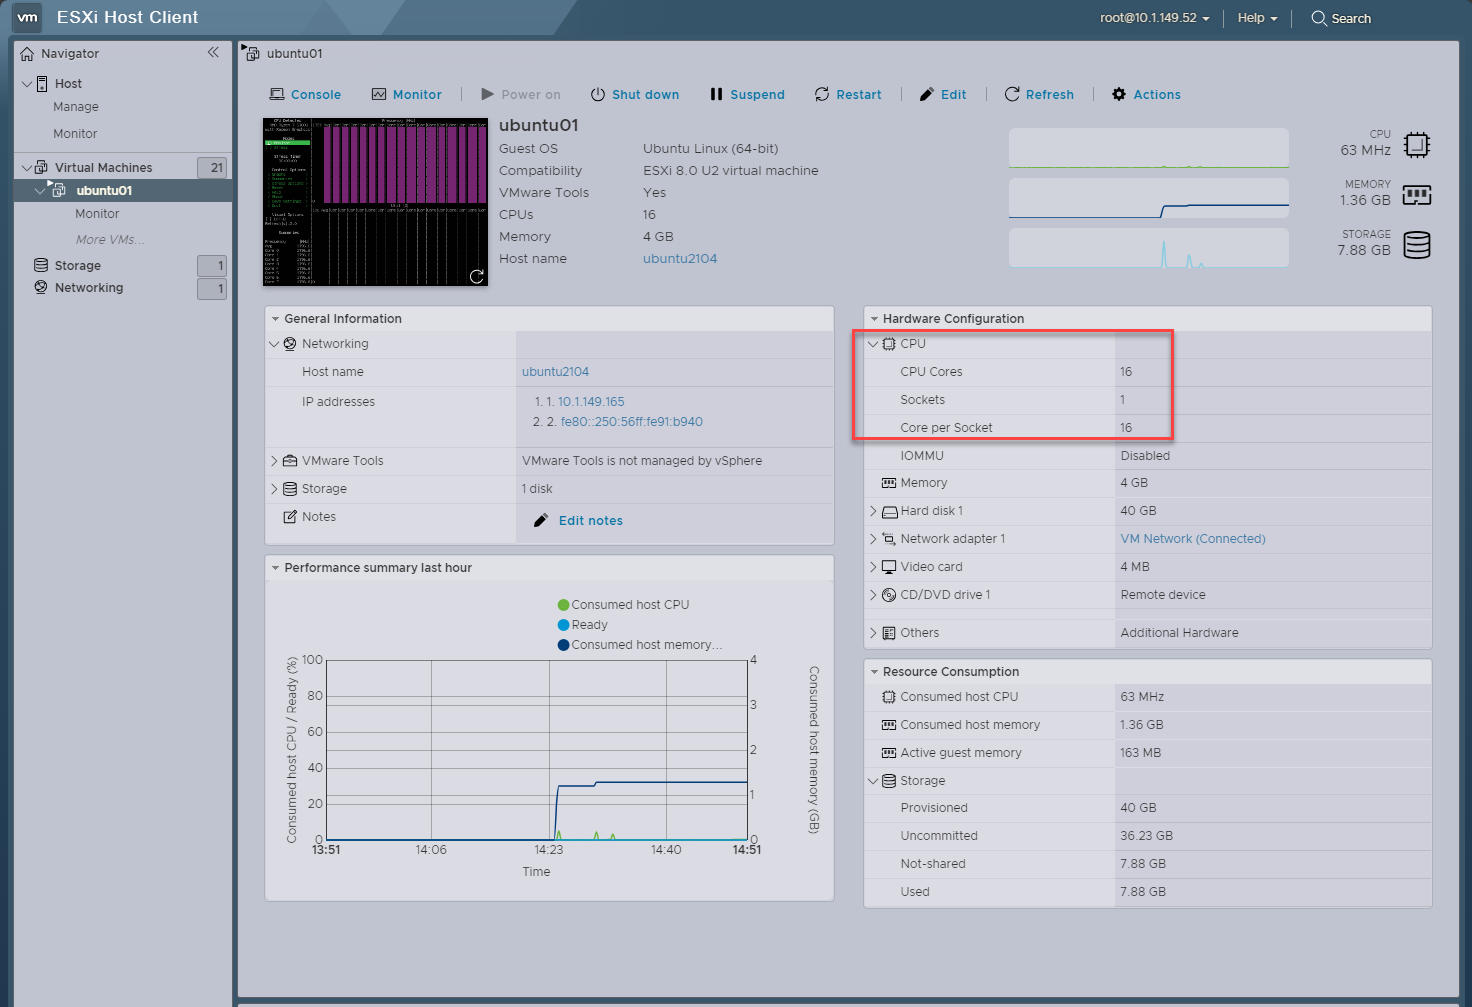This screenshot has width=1472, height=1007.
Task: Refresh the console screenshot thumbnail icon
Action: pyautogui.click(x=477, y=276)
